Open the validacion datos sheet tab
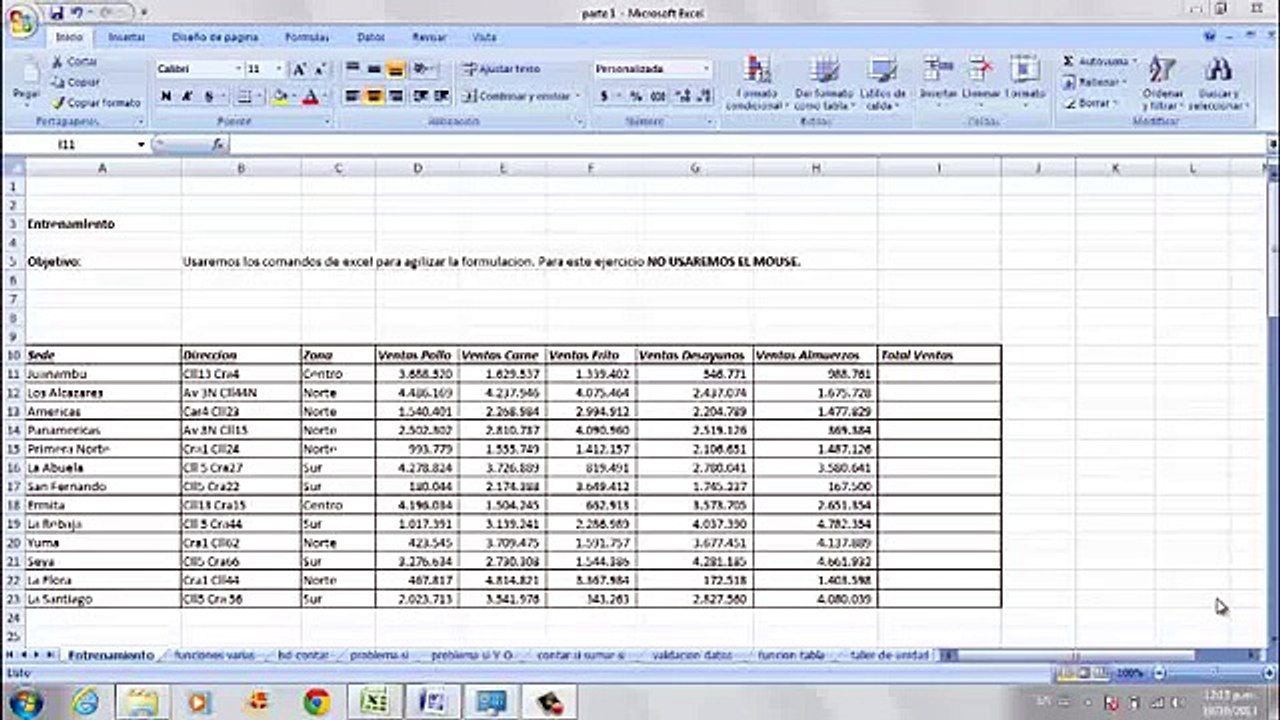Screen dimensions: 1280x720 [691, 655]
